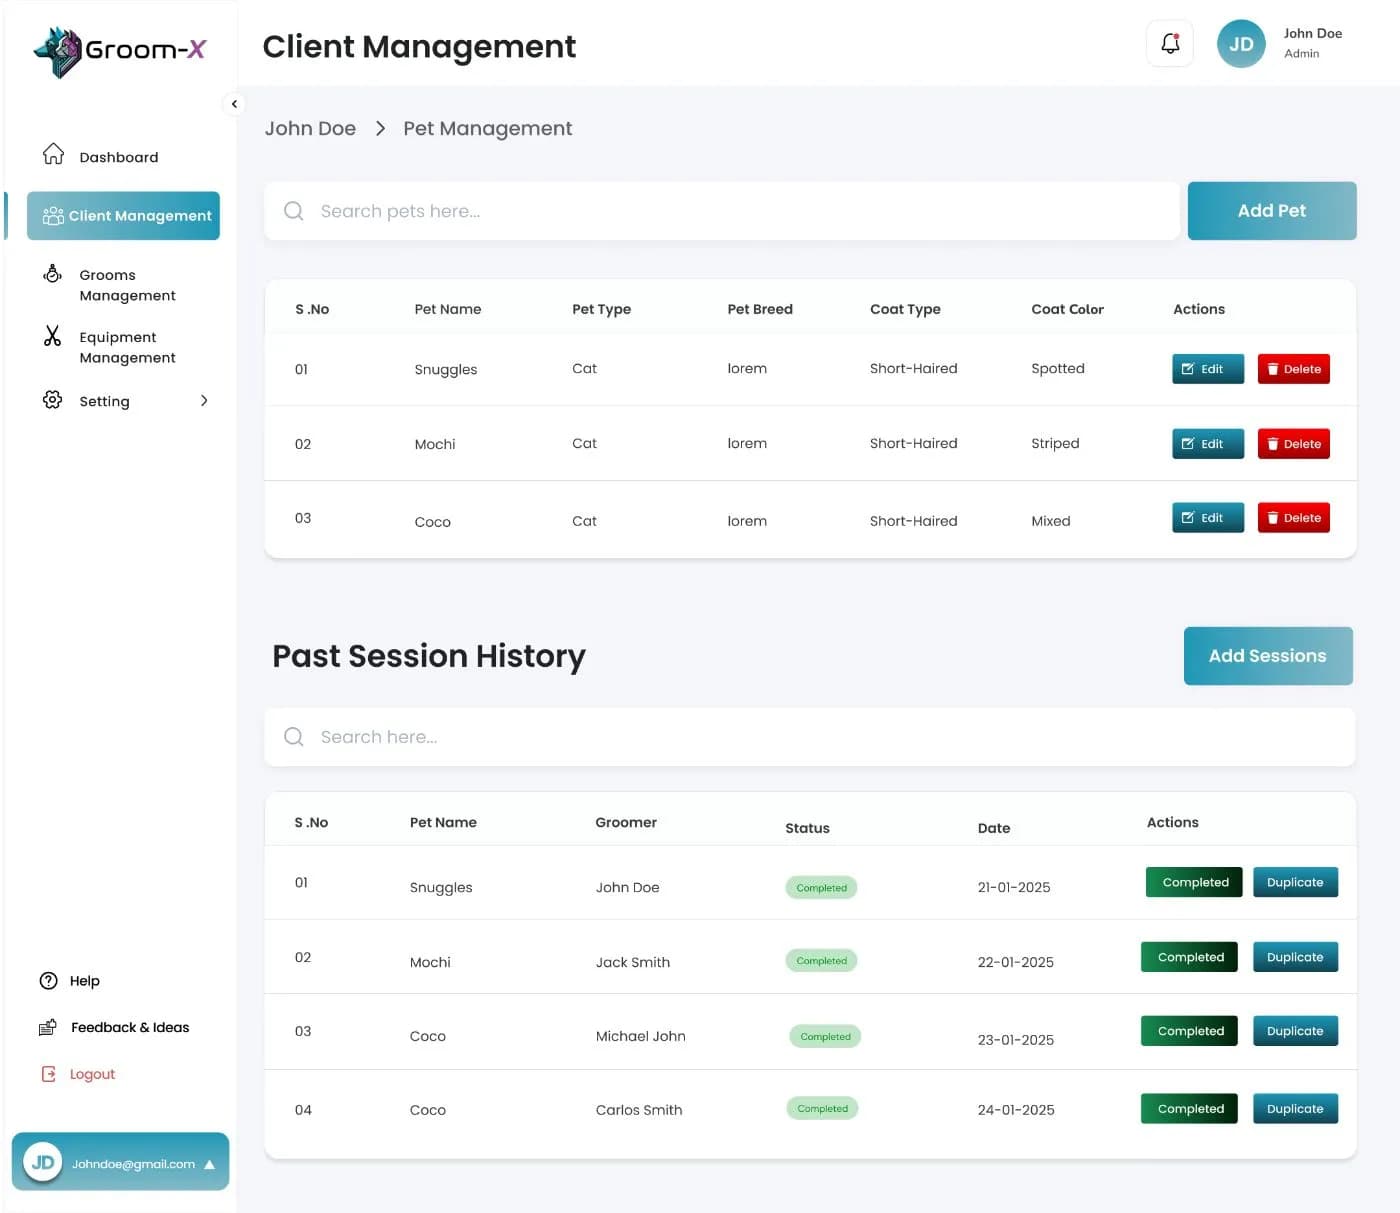Screen dimensions: 1400x1213
Task: Click the Dashboard home icon
Action: tap(53, 155)
